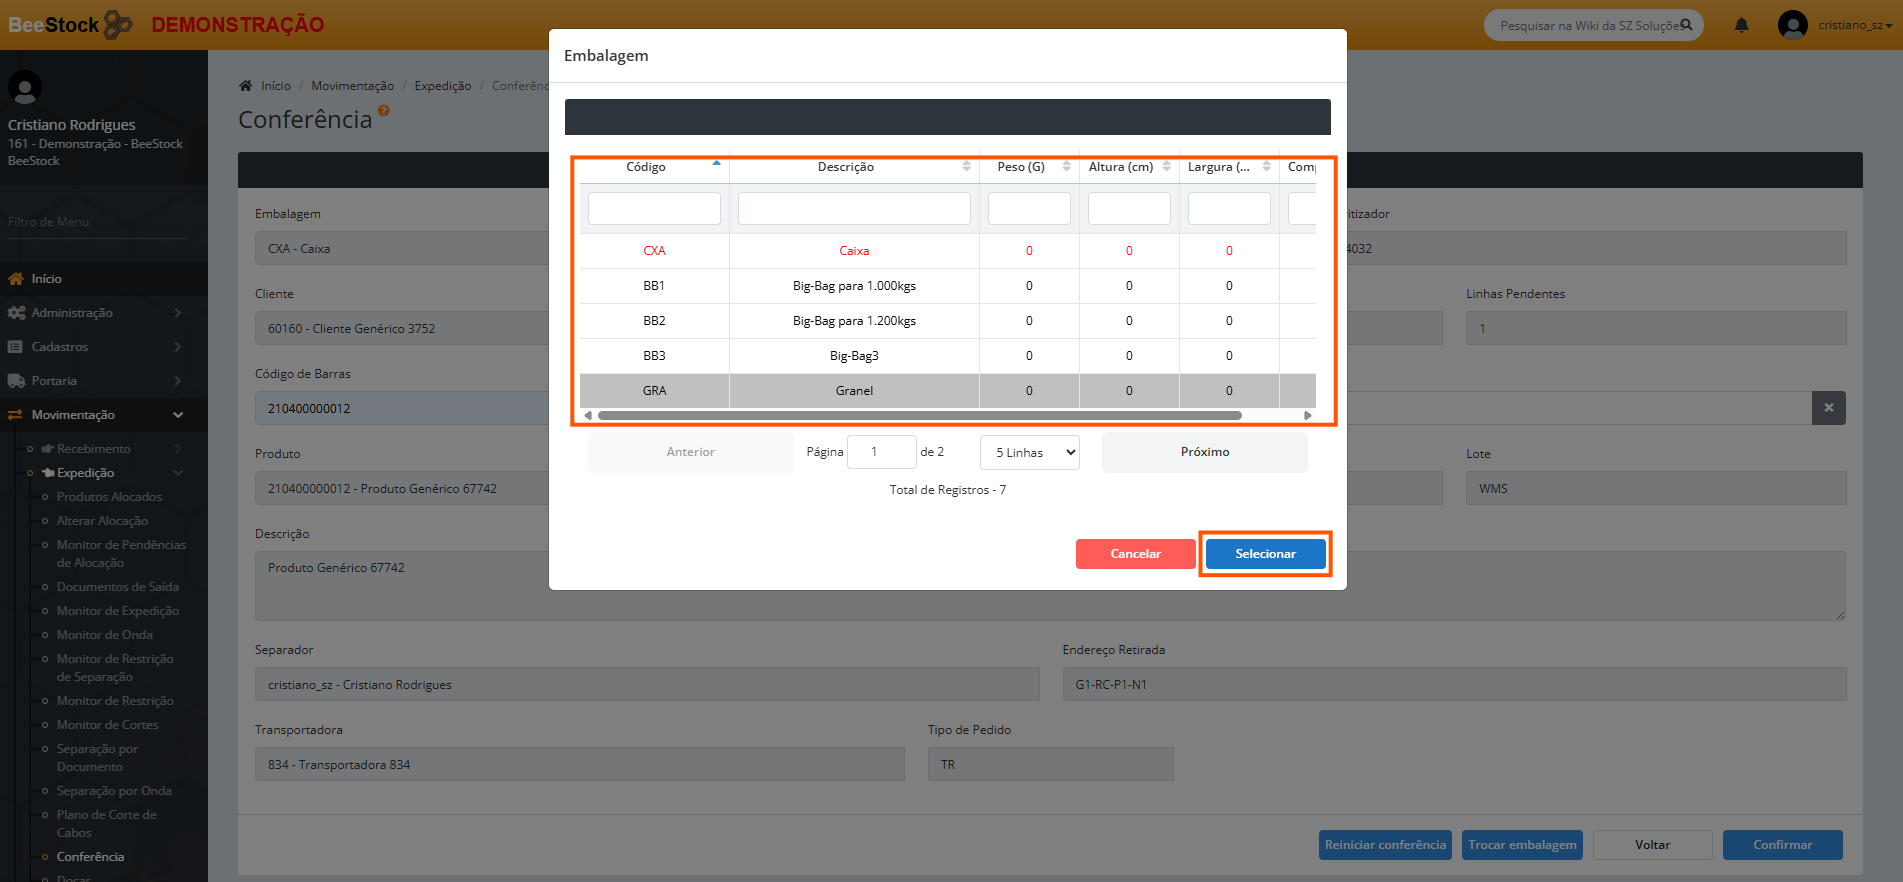
Task: Click the help icon beside Conferência title
Action: point(384,111)
